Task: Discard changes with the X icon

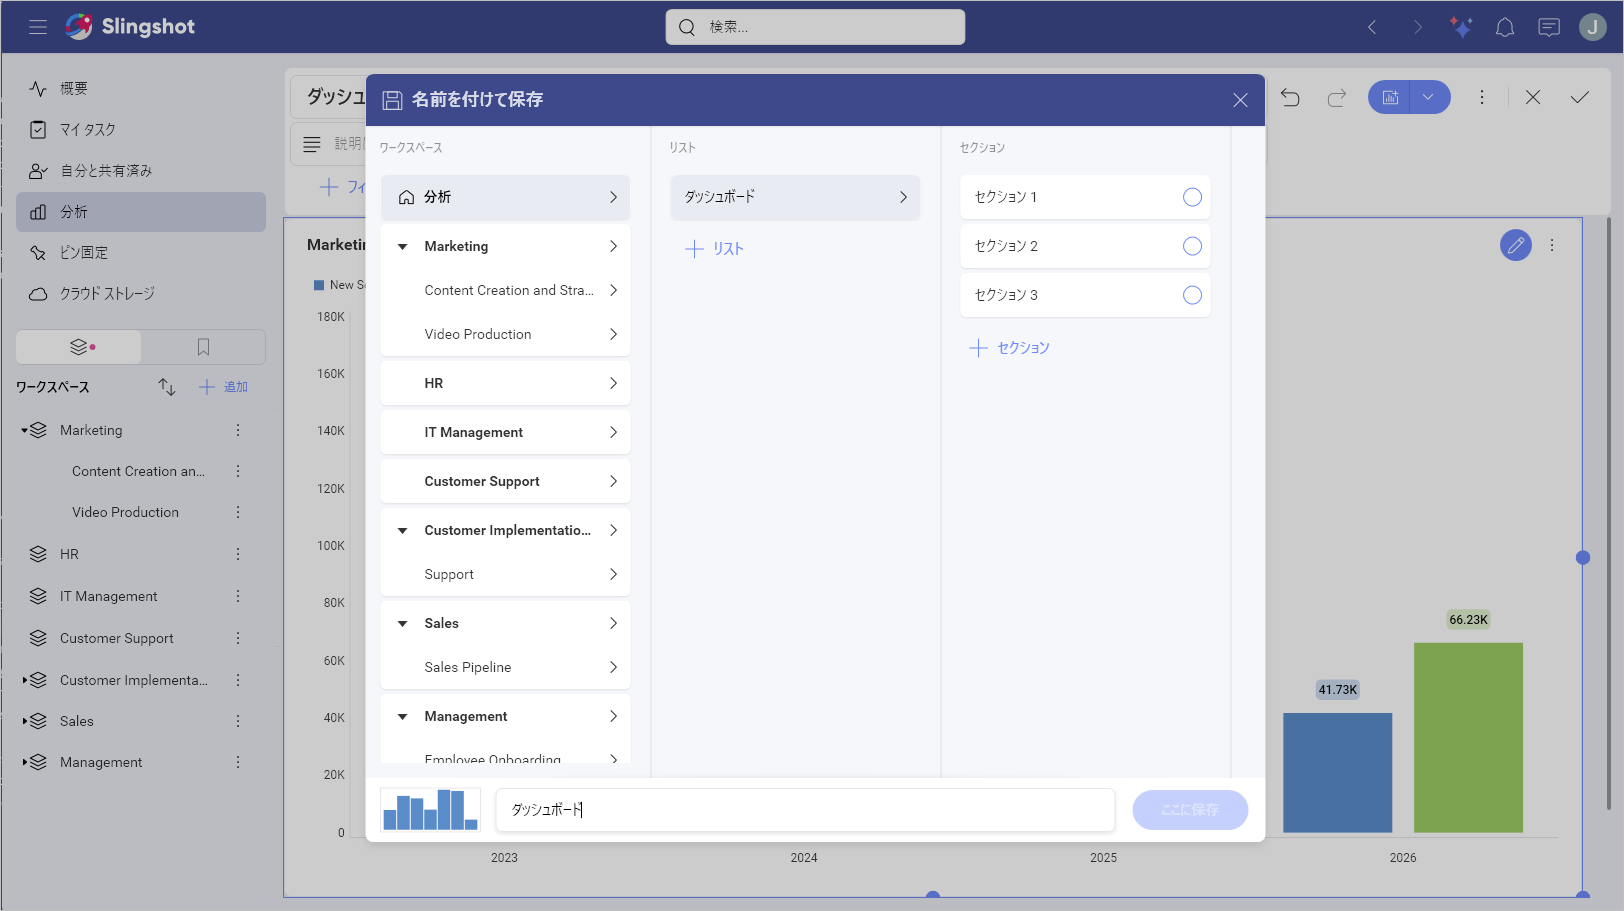Action: coord(1533,97)
